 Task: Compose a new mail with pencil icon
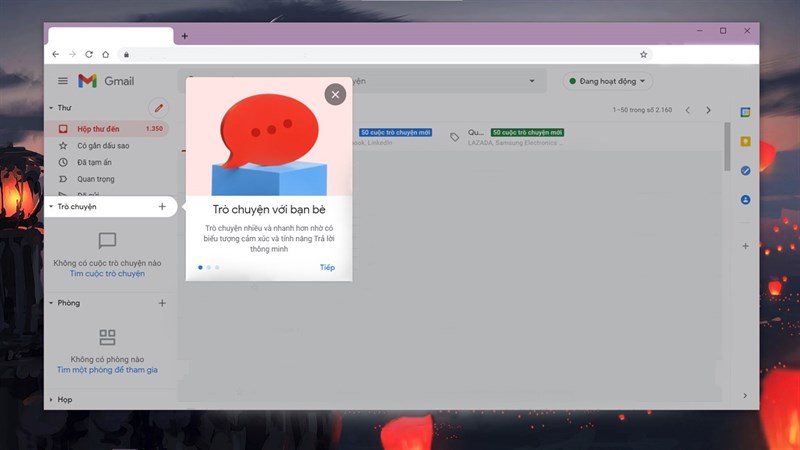[159, 108]
